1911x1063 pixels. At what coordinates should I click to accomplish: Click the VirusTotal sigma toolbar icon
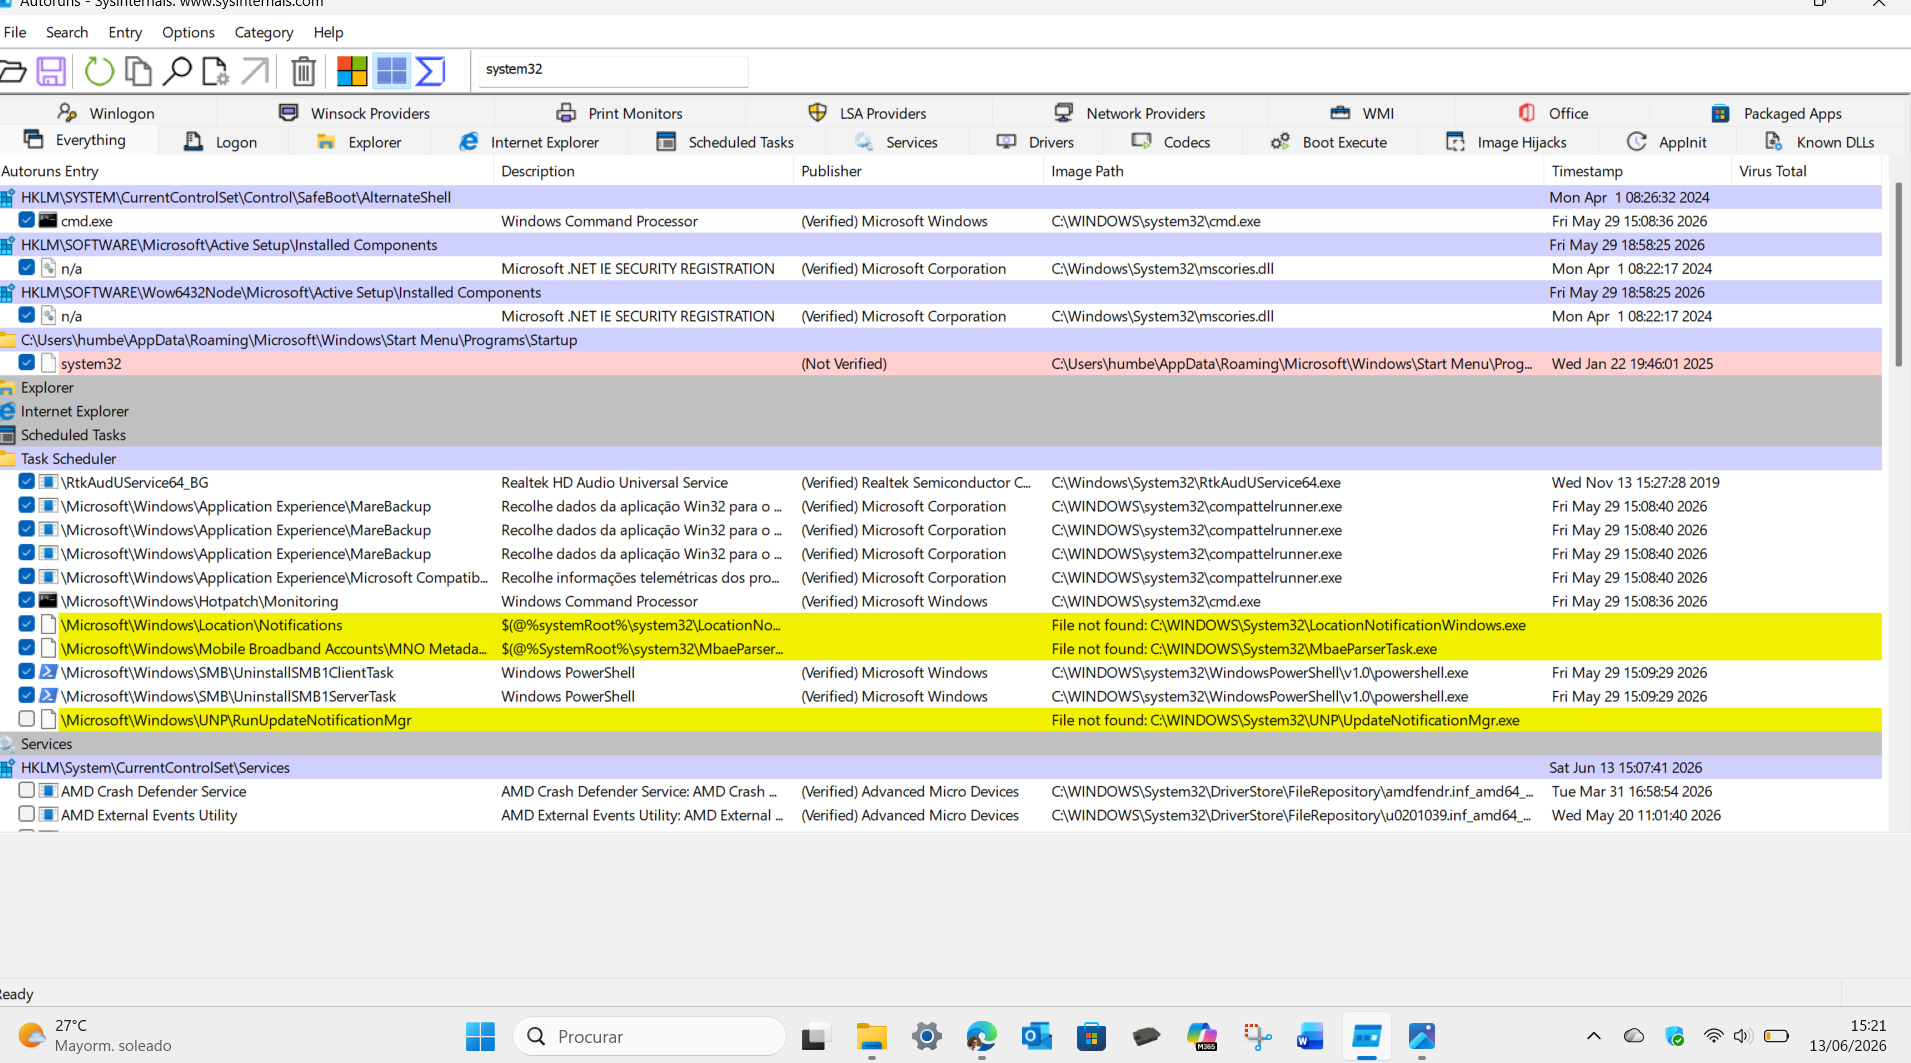pos(431,71)
